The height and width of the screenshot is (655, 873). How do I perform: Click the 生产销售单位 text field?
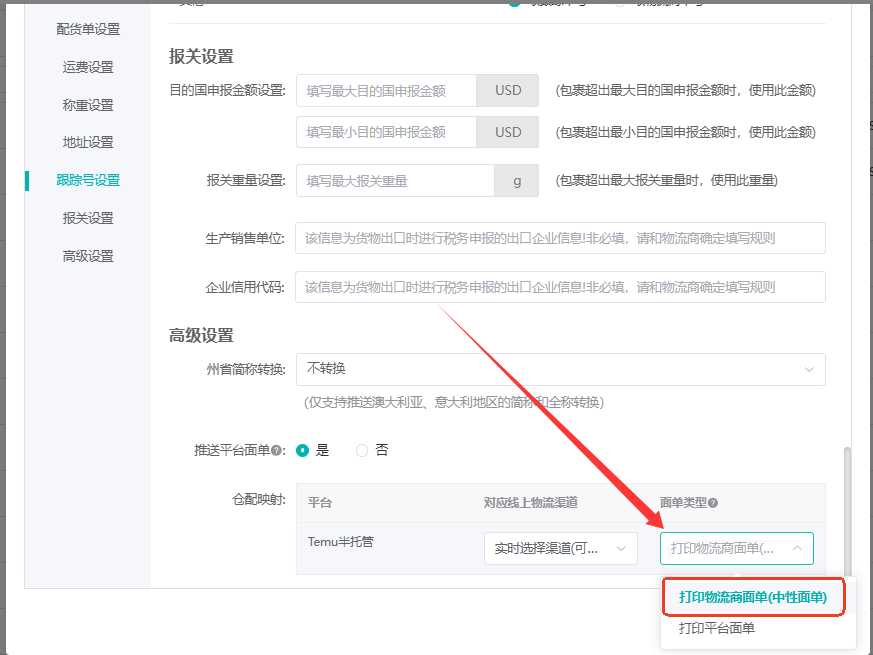(560, 238)
